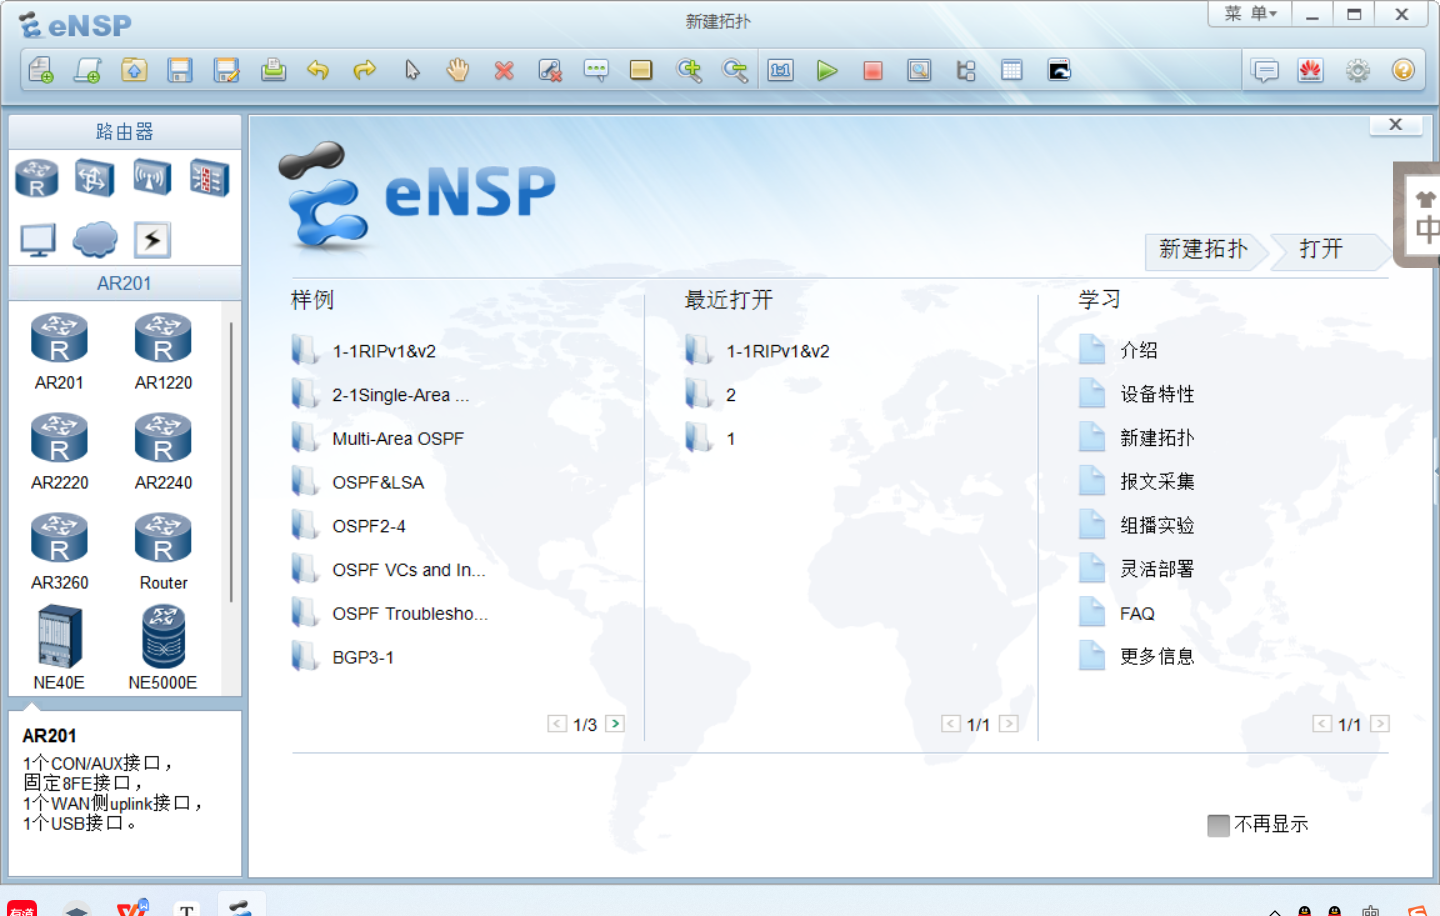The image size is (1440, 916).
Task: Start devices with the green play icon
Action: pos(827,70)
